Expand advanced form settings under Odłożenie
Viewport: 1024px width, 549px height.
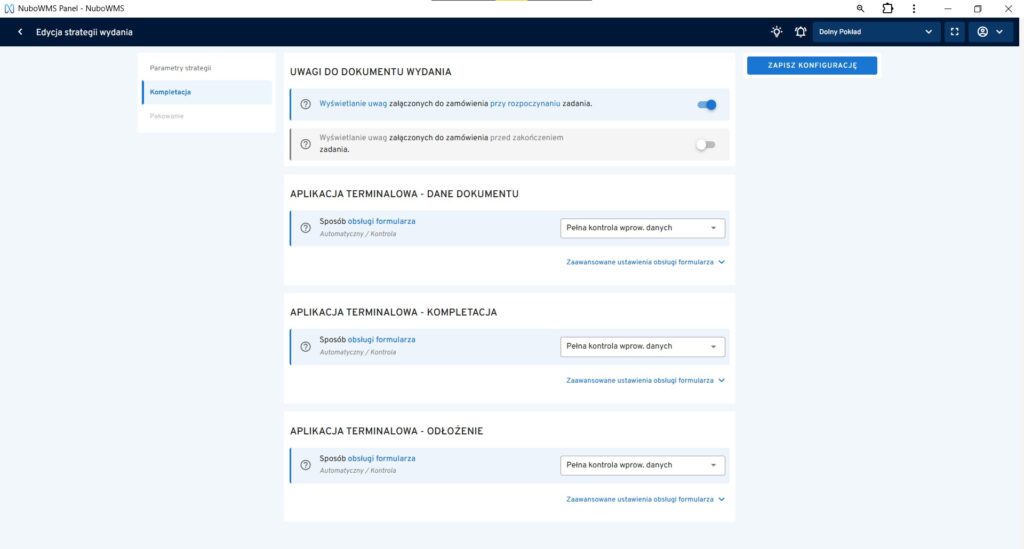[645, 499]
